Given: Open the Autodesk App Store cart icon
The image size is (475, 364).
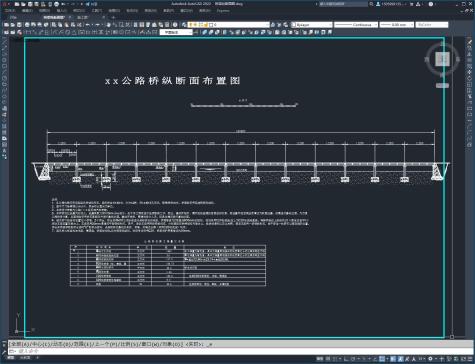Looking at the screenshot, I should point(412,4).
